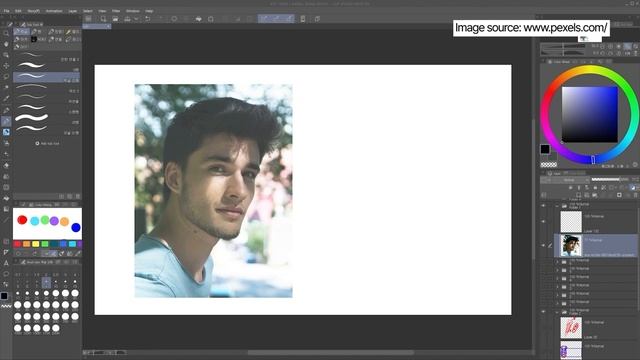Select the portrait photo layer thumbnail
The width and height of the screenshot is (640, 360).
(x=571, y=245)
